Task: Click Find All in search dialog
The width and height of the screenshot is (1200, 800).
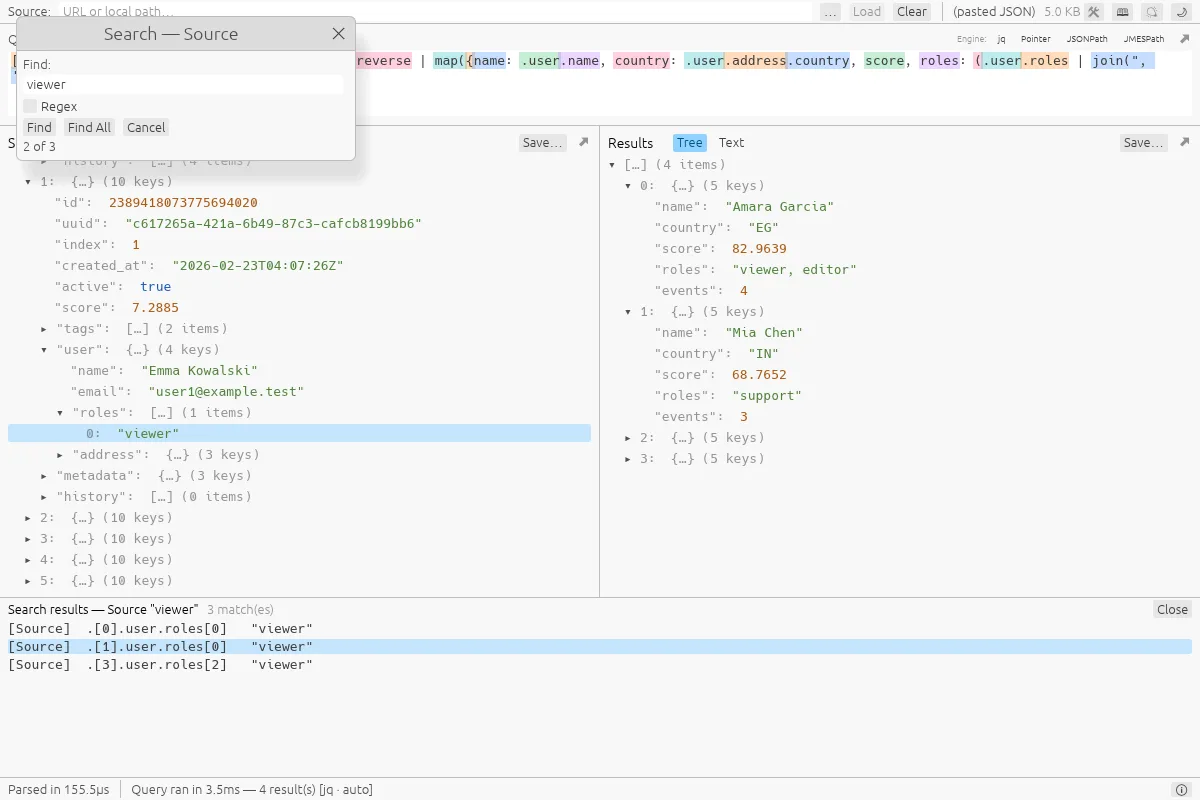Action: [x=90, y=127]
